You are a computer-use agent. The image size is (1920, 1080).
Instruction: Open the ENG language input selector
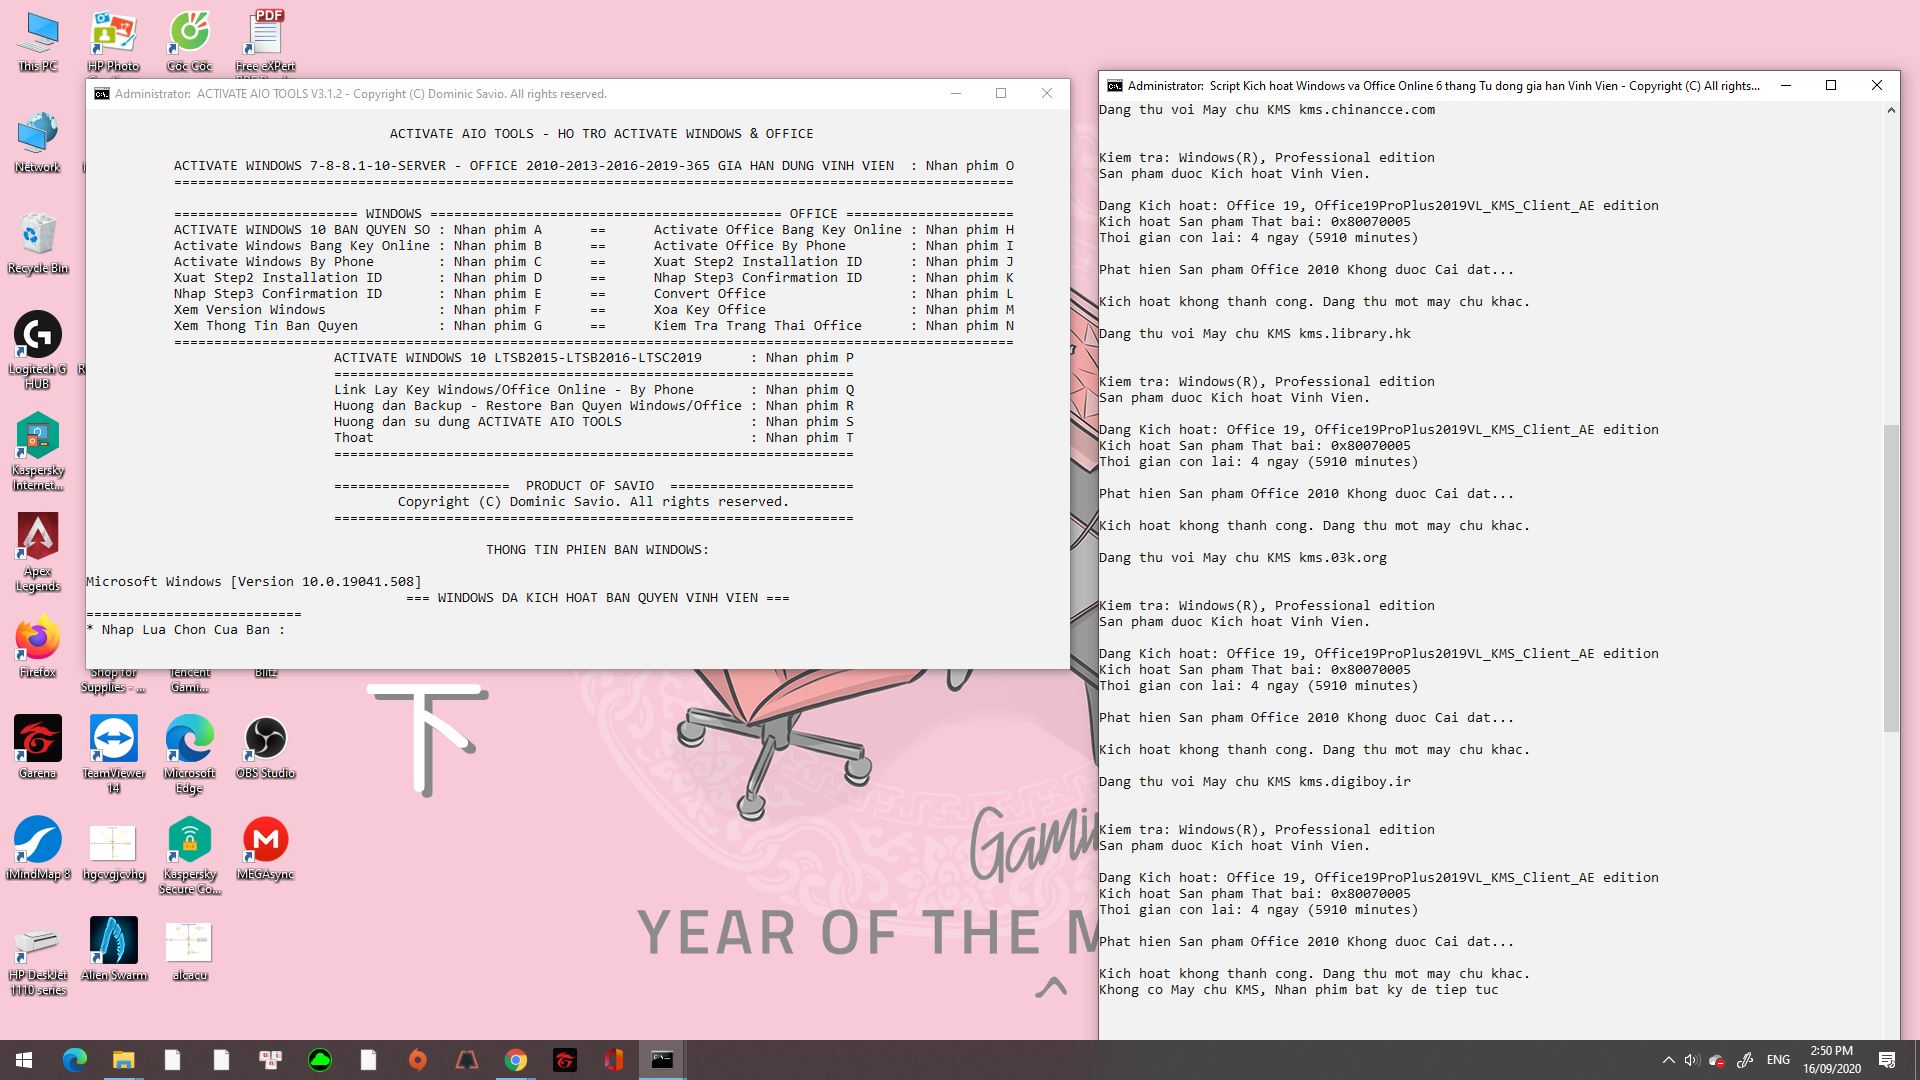pyautogui.click(x=1778, y=1060)
